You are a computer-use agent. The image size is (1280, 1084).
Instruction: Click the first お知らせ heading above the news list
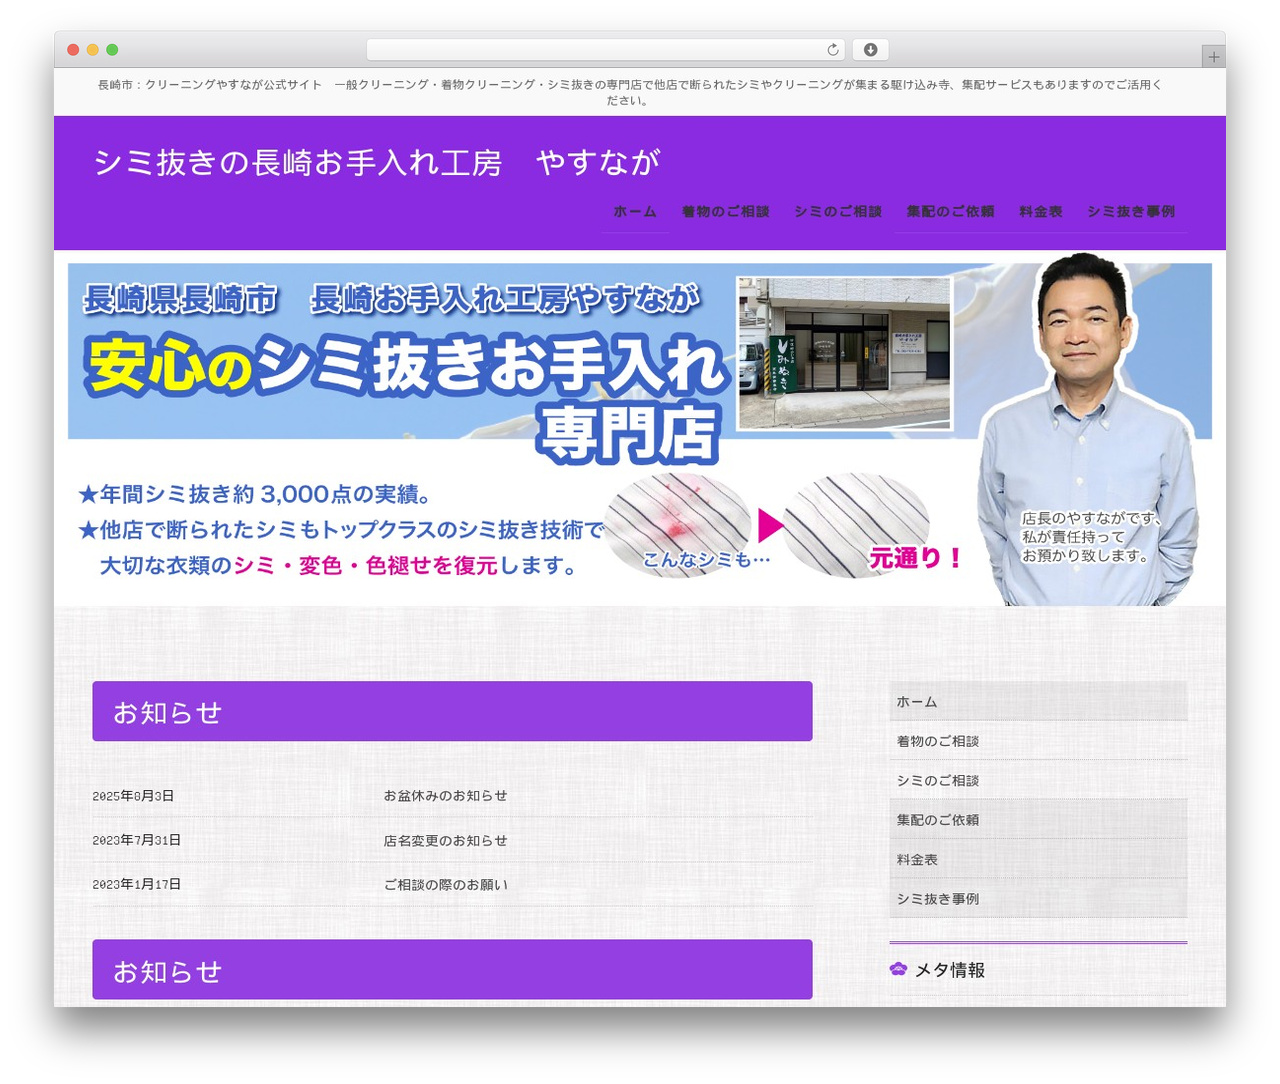coord(452,712)
